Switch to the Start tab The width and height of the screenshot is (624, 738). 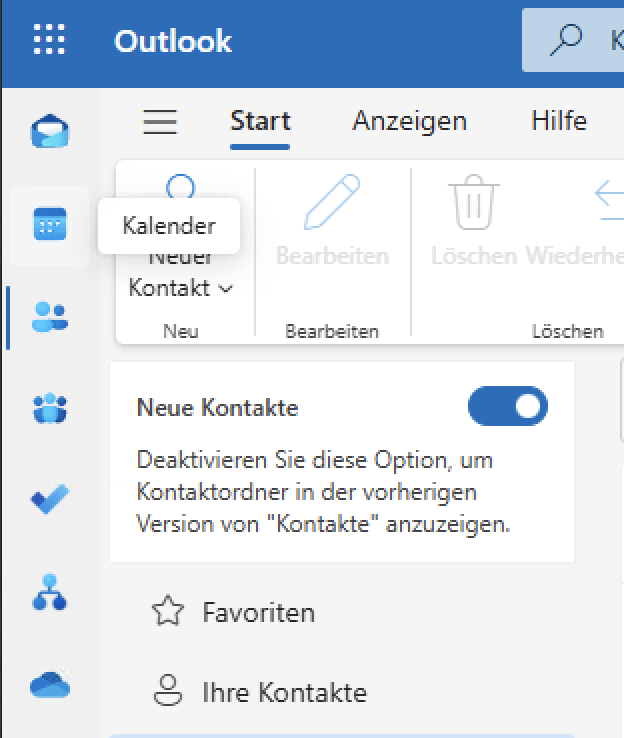pos(260,121)
